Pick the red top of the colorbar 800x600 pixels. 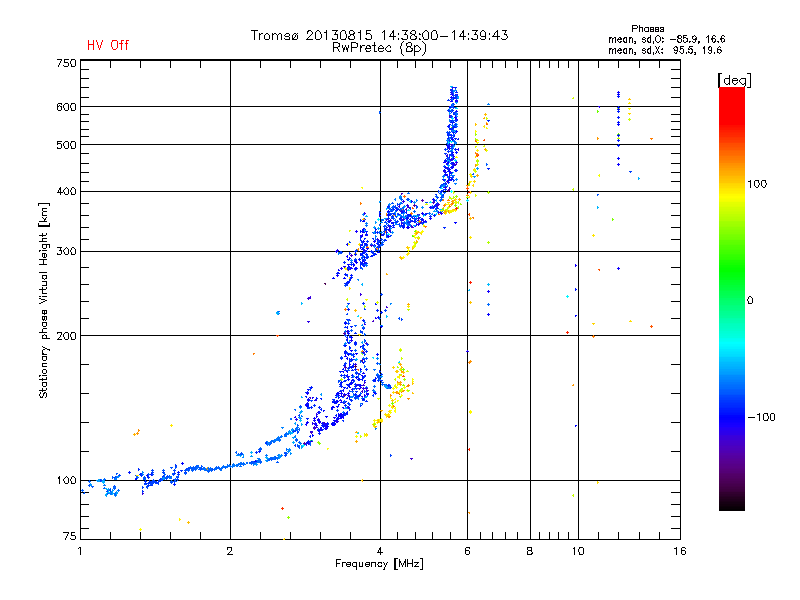coord(731,93)
